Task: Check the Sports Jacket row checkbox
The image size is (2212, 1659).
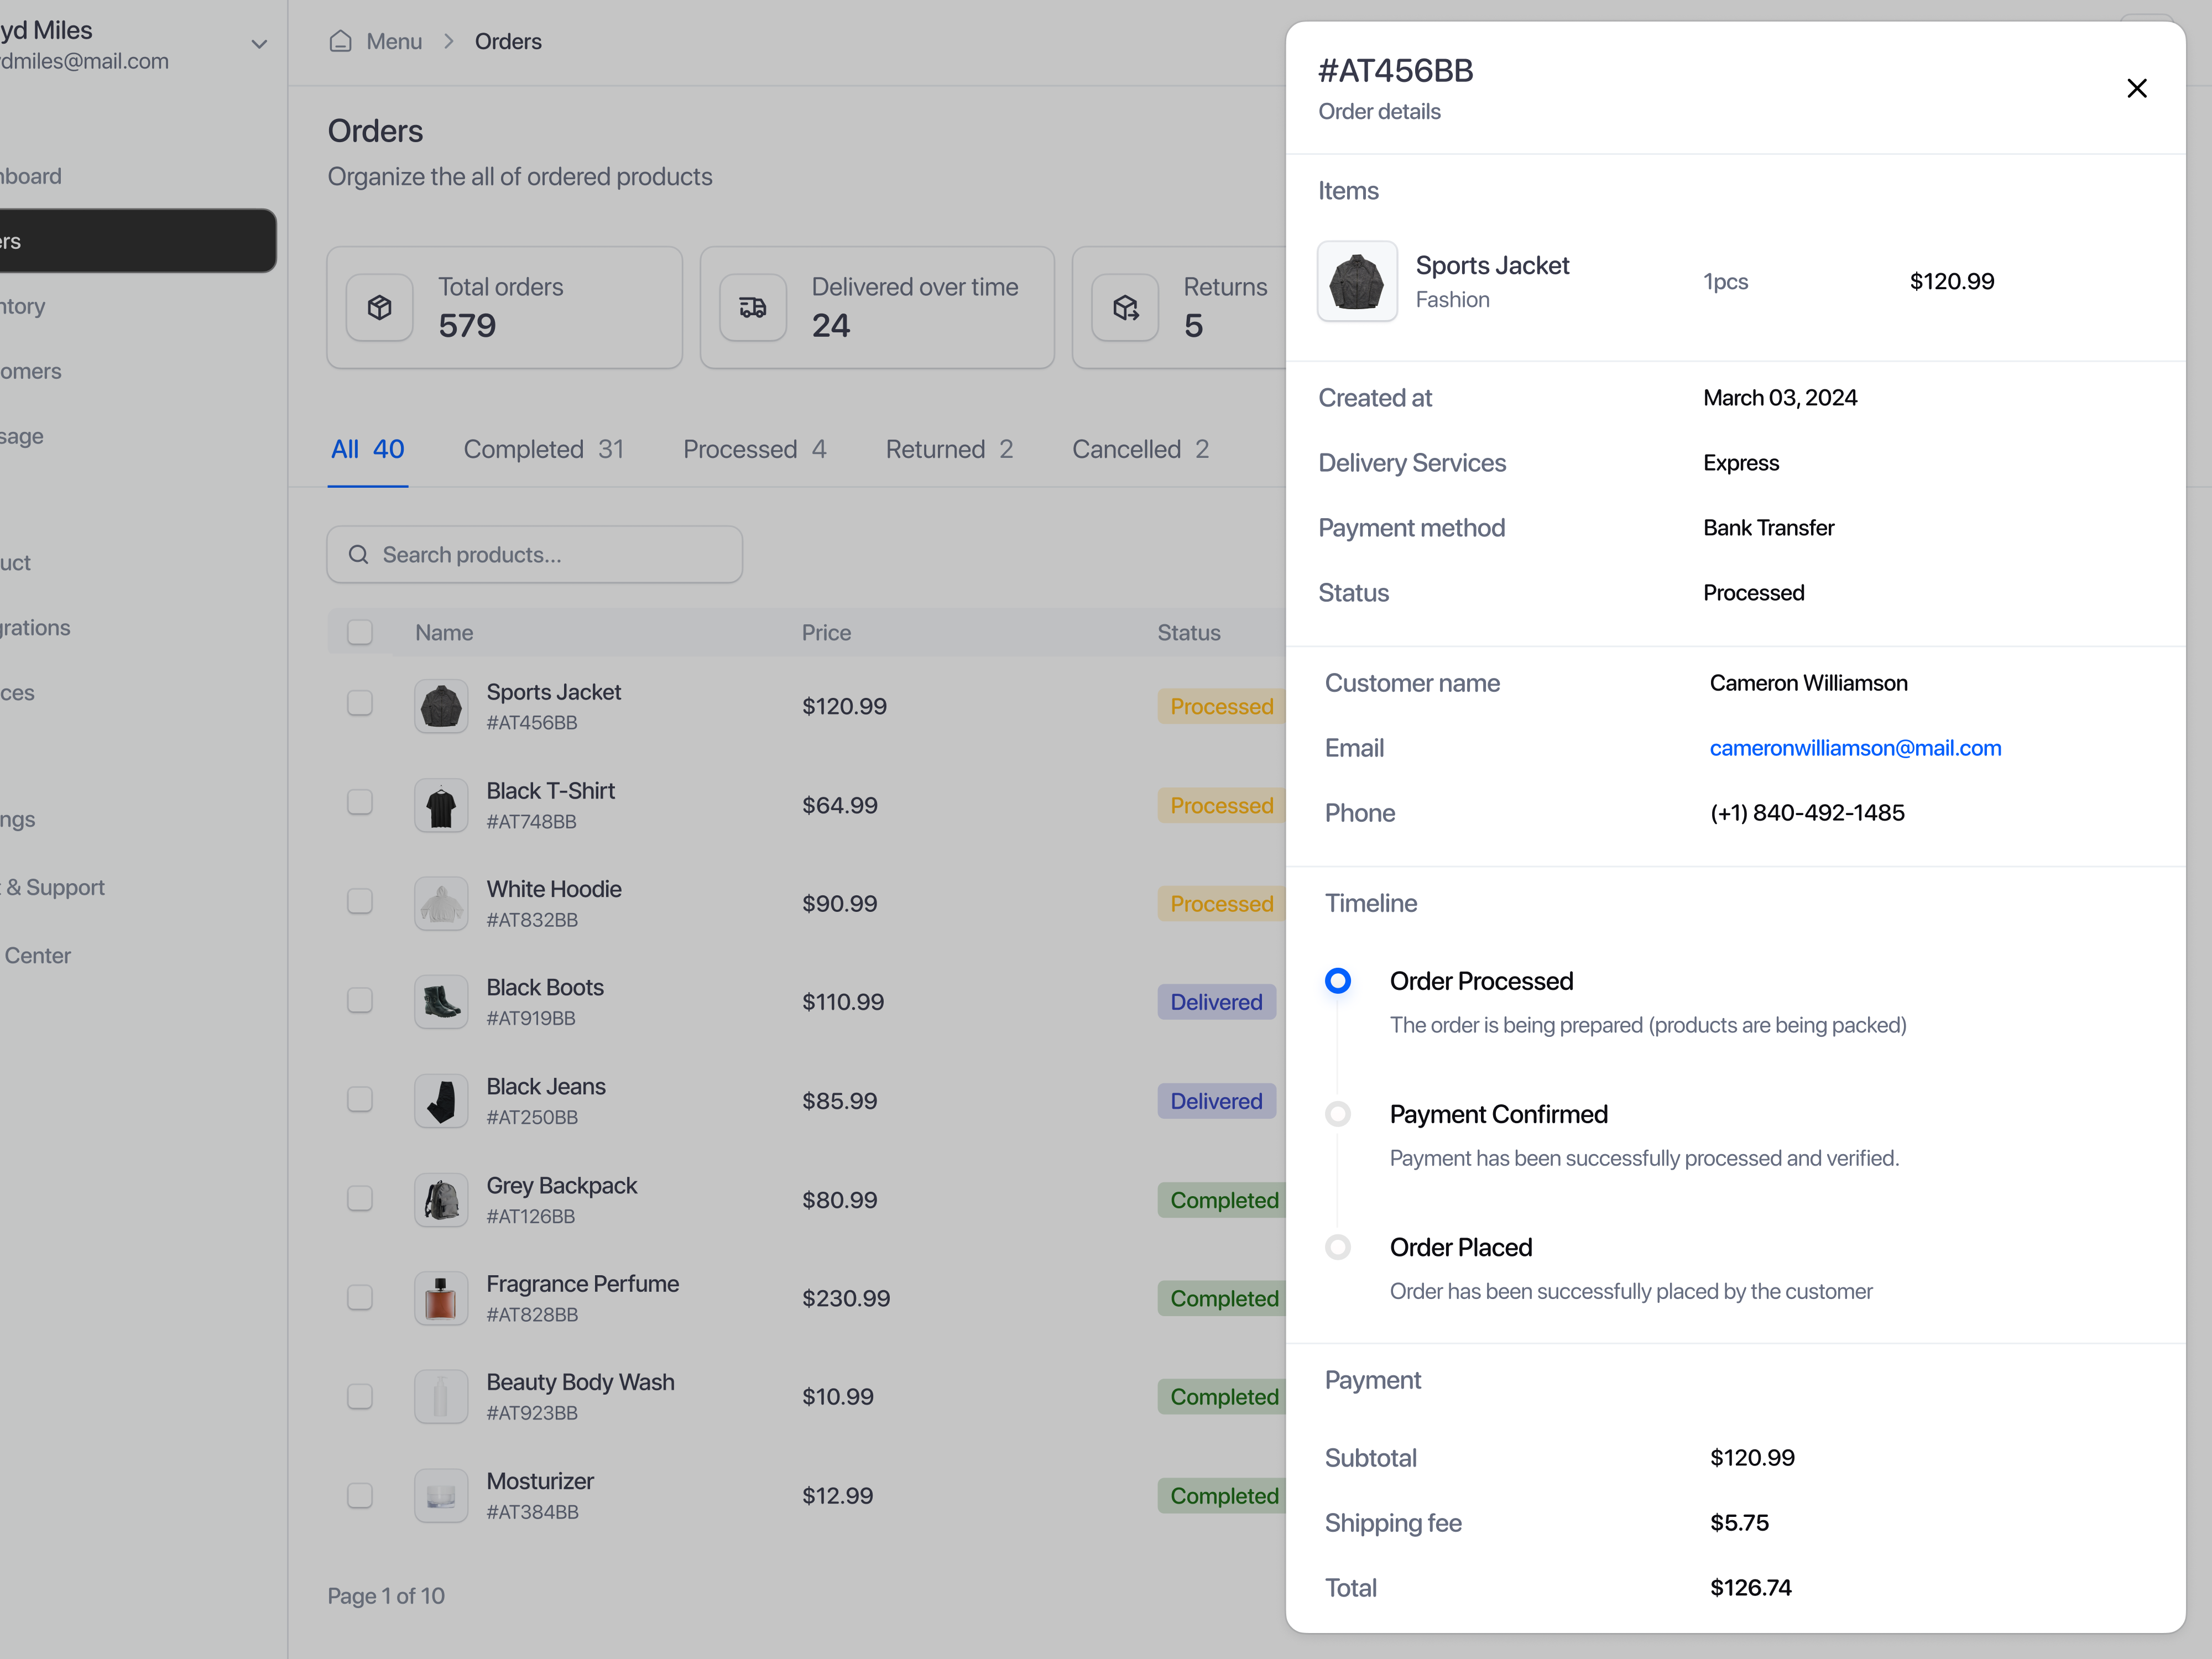Action: 360,703
